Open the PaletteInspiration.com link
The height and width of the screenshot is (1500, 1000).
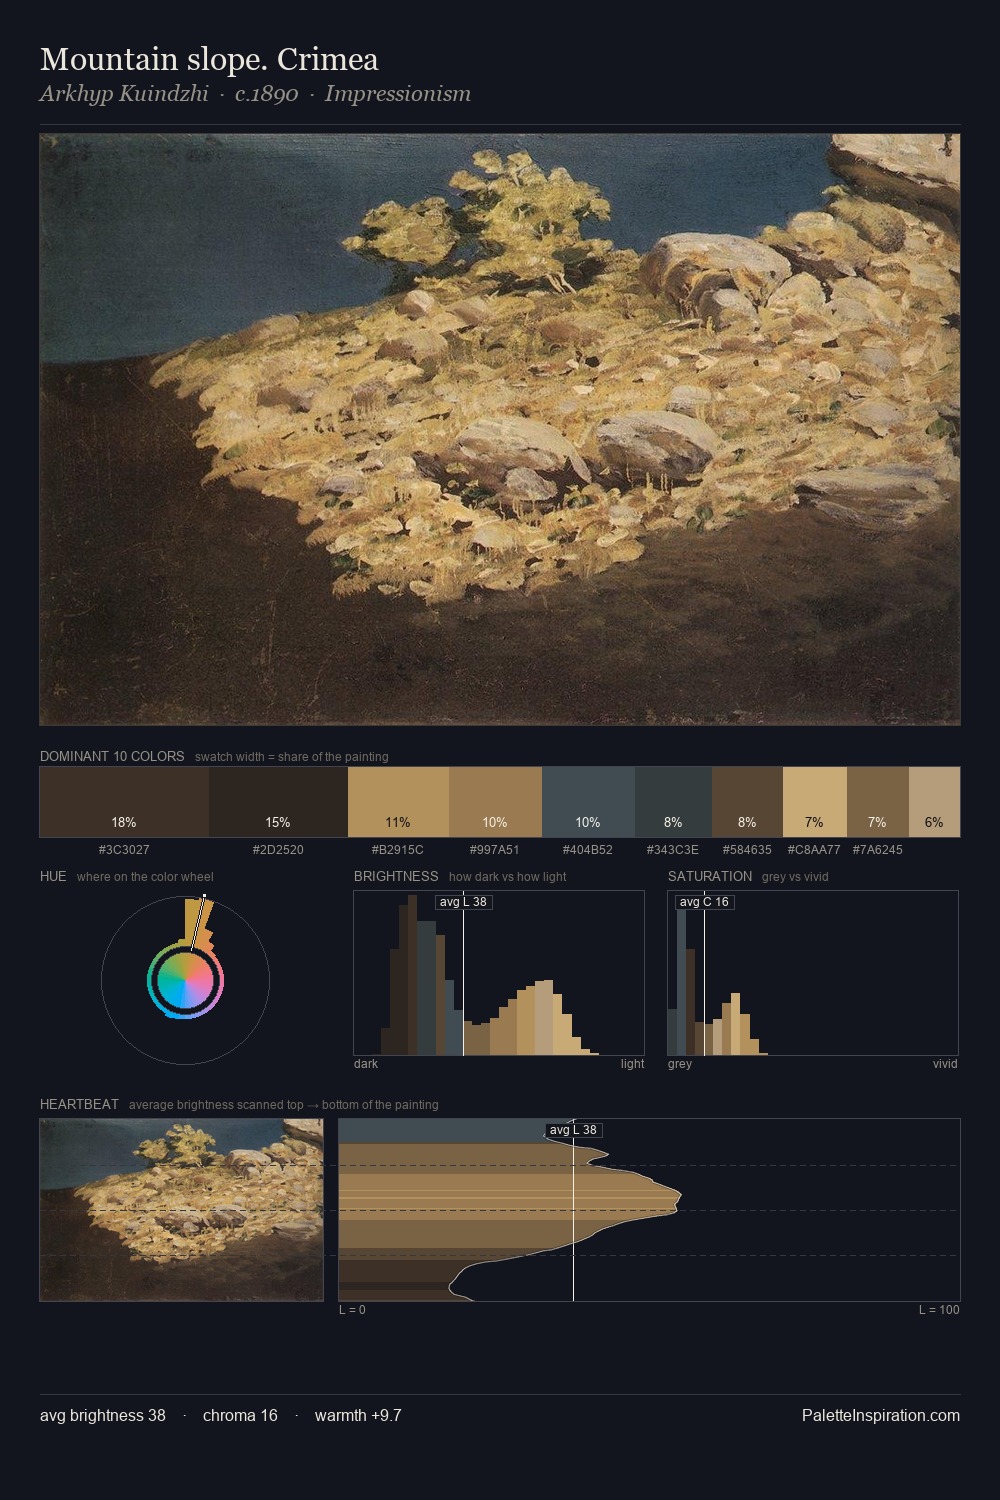tap(881, 1415)
